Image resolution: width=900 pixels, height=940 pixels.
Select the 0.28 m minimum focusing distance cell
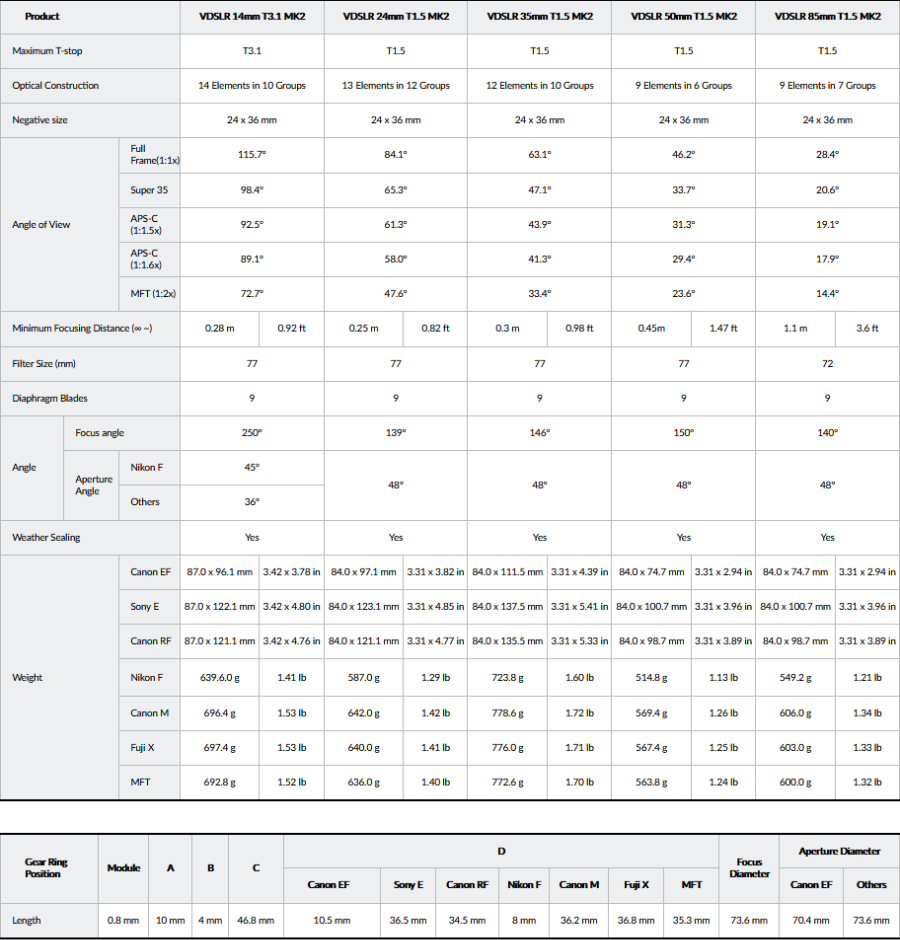(220, 329)
